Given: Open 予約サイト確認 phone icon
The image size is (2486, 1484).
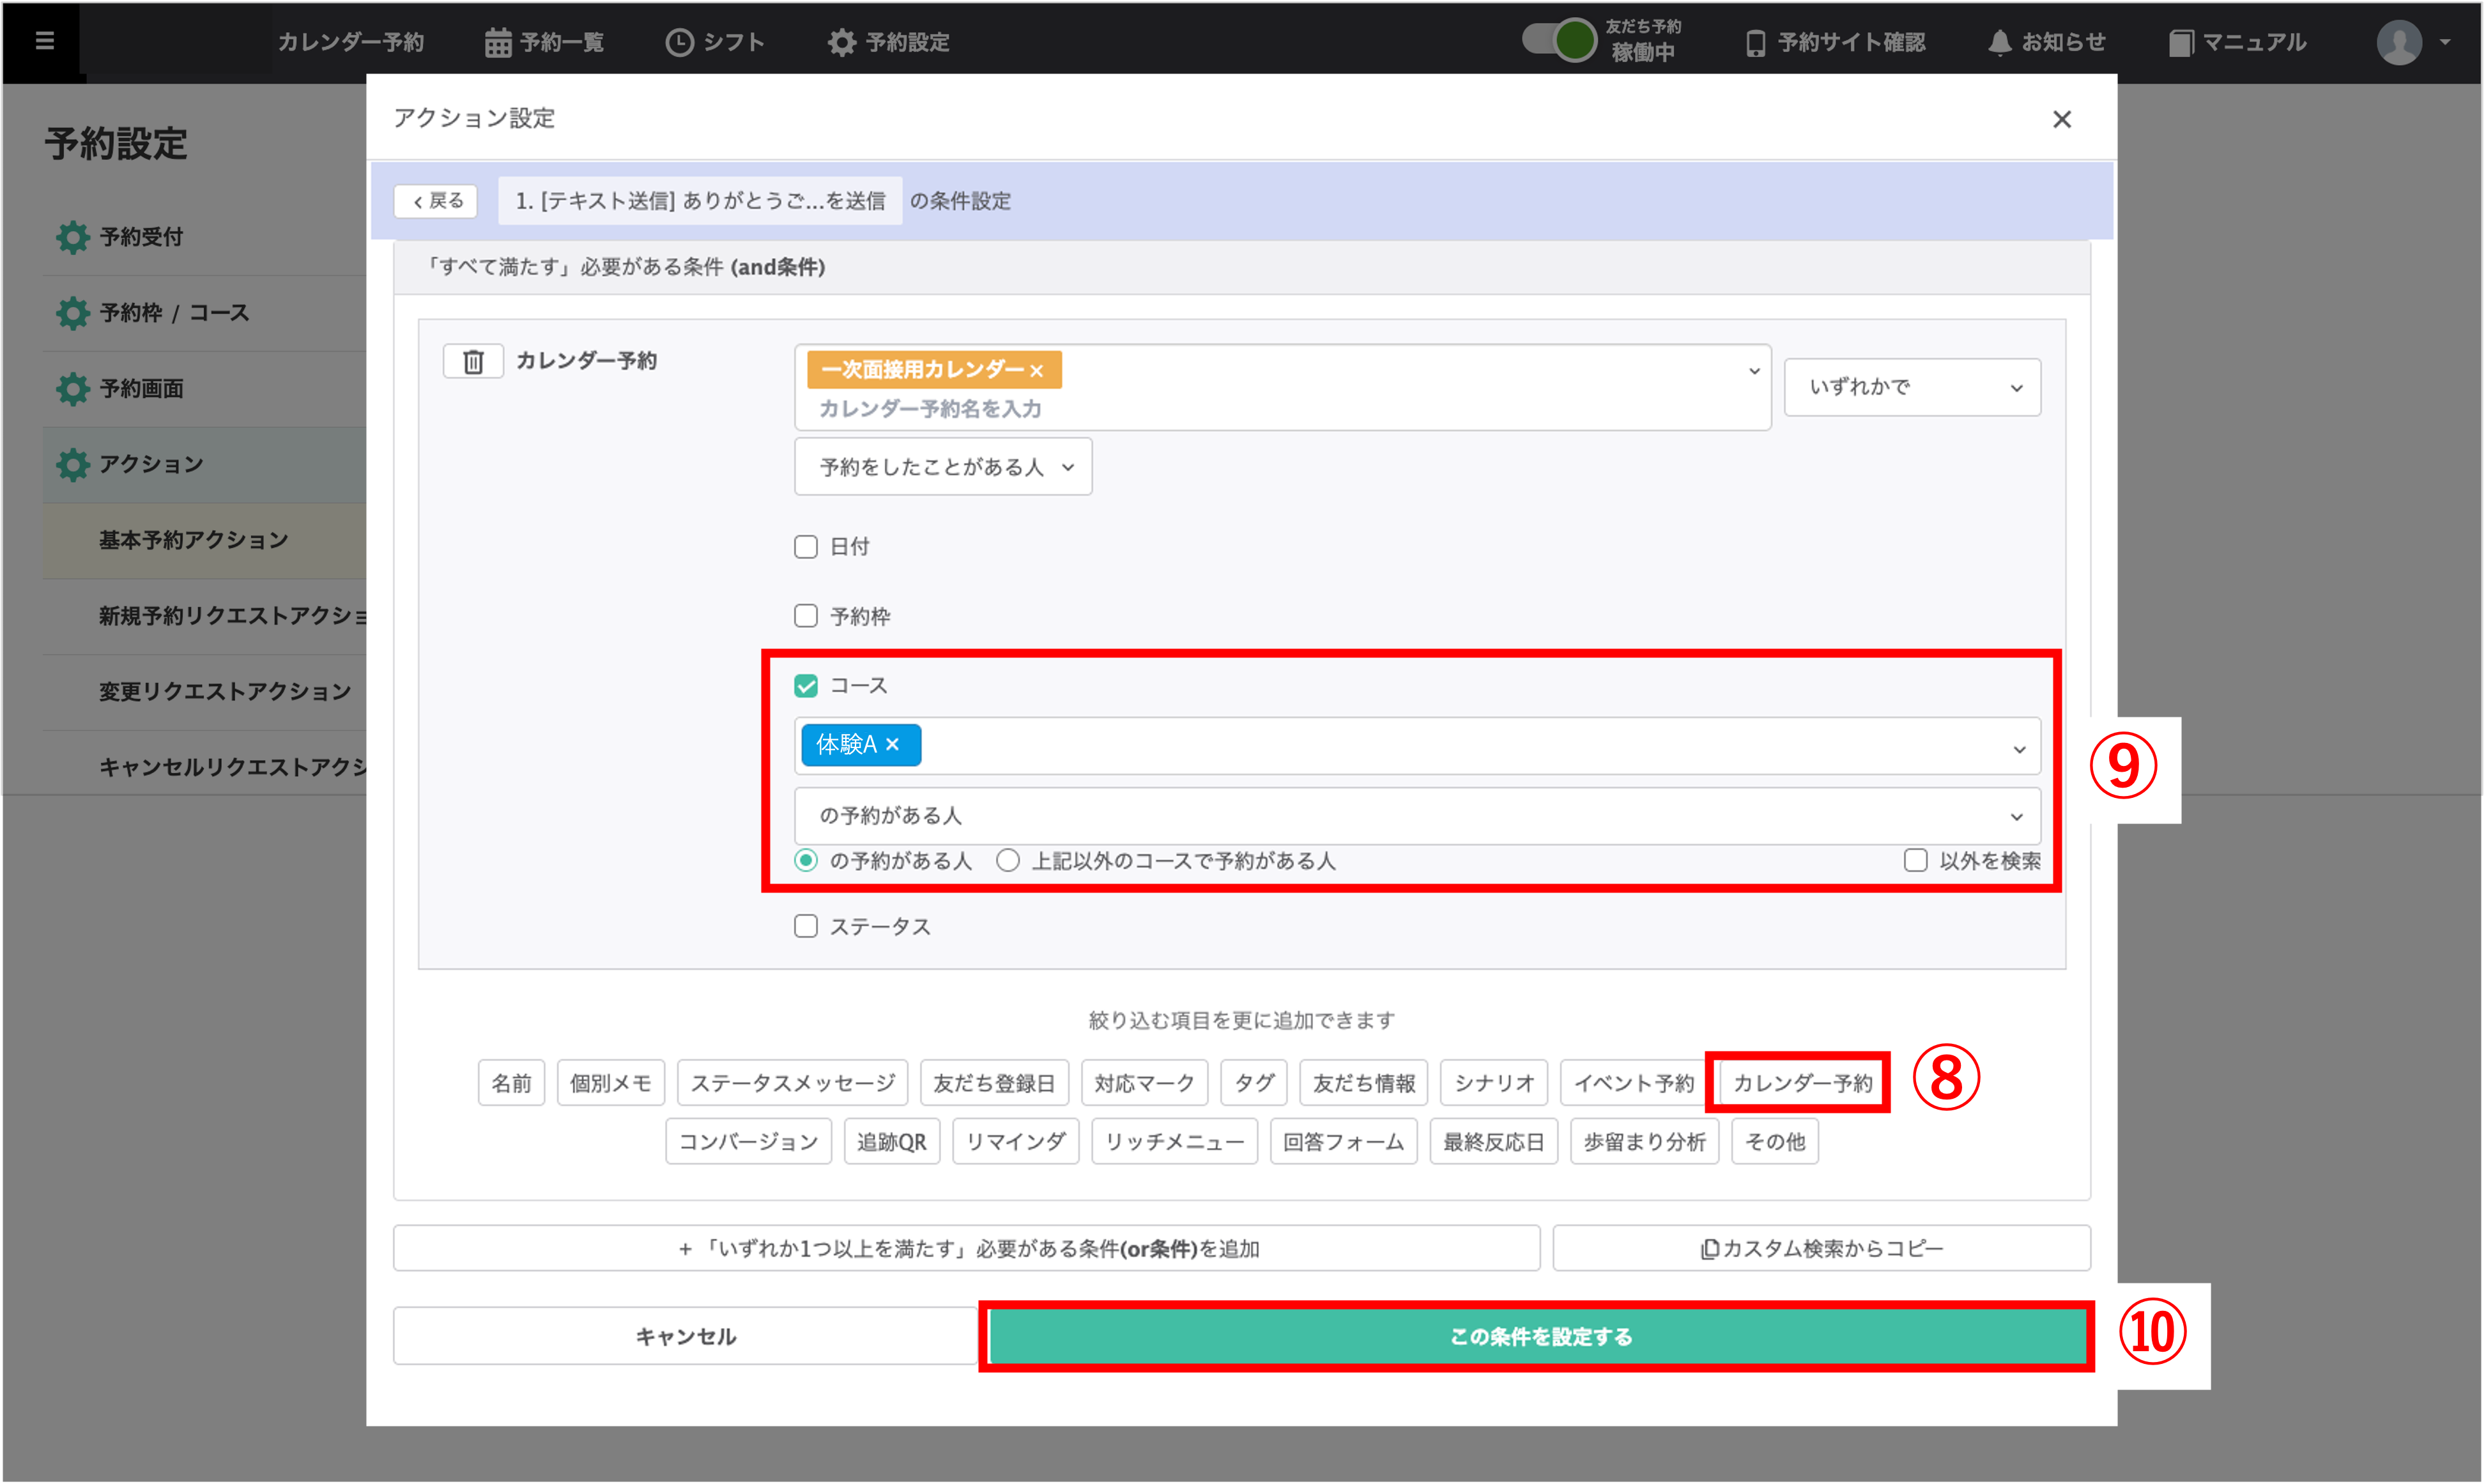Looking at the screenshot, I should pos(1835,42).
